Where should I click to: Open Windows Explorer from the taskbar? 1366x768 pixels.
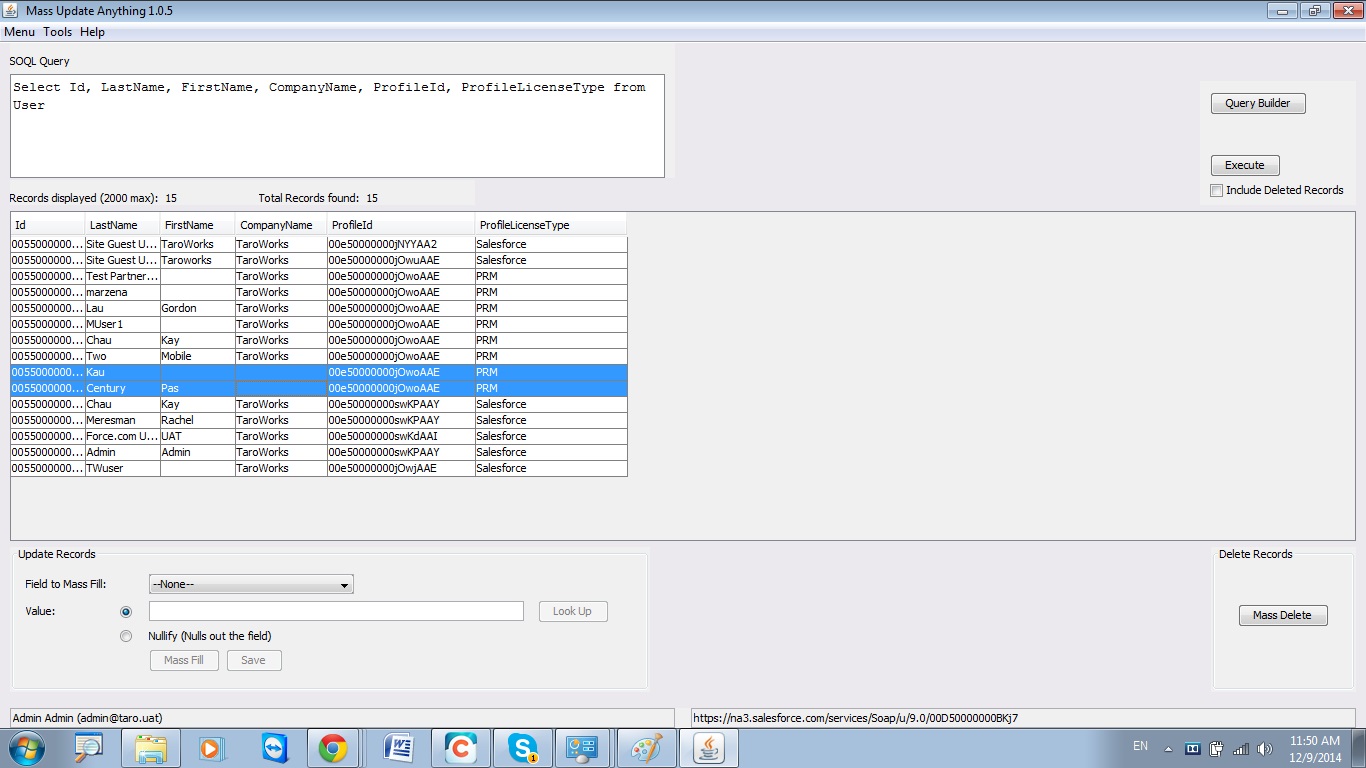tap(151, 748)
